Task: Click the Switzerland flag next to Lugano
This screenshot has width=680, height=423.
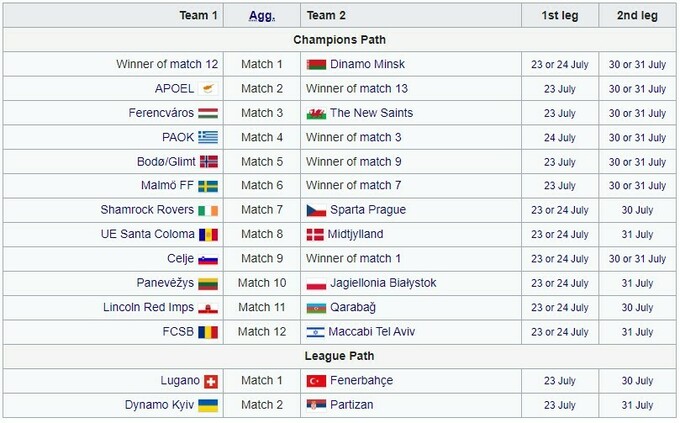Action: pyautogui.click(x=210, y=381)
